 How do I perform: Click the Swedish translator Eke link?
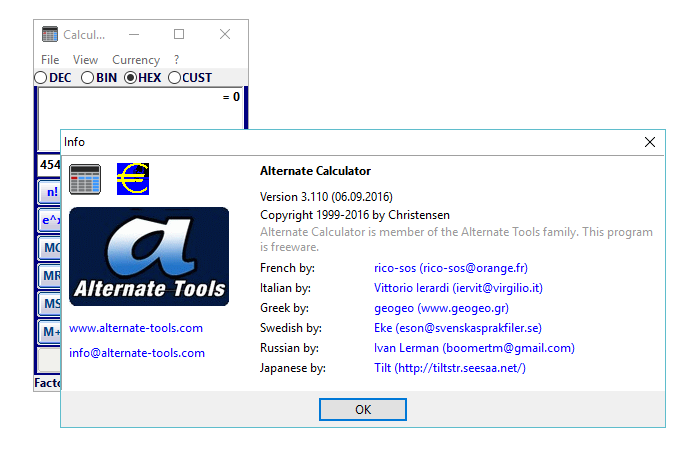click(x=458, y=328)
